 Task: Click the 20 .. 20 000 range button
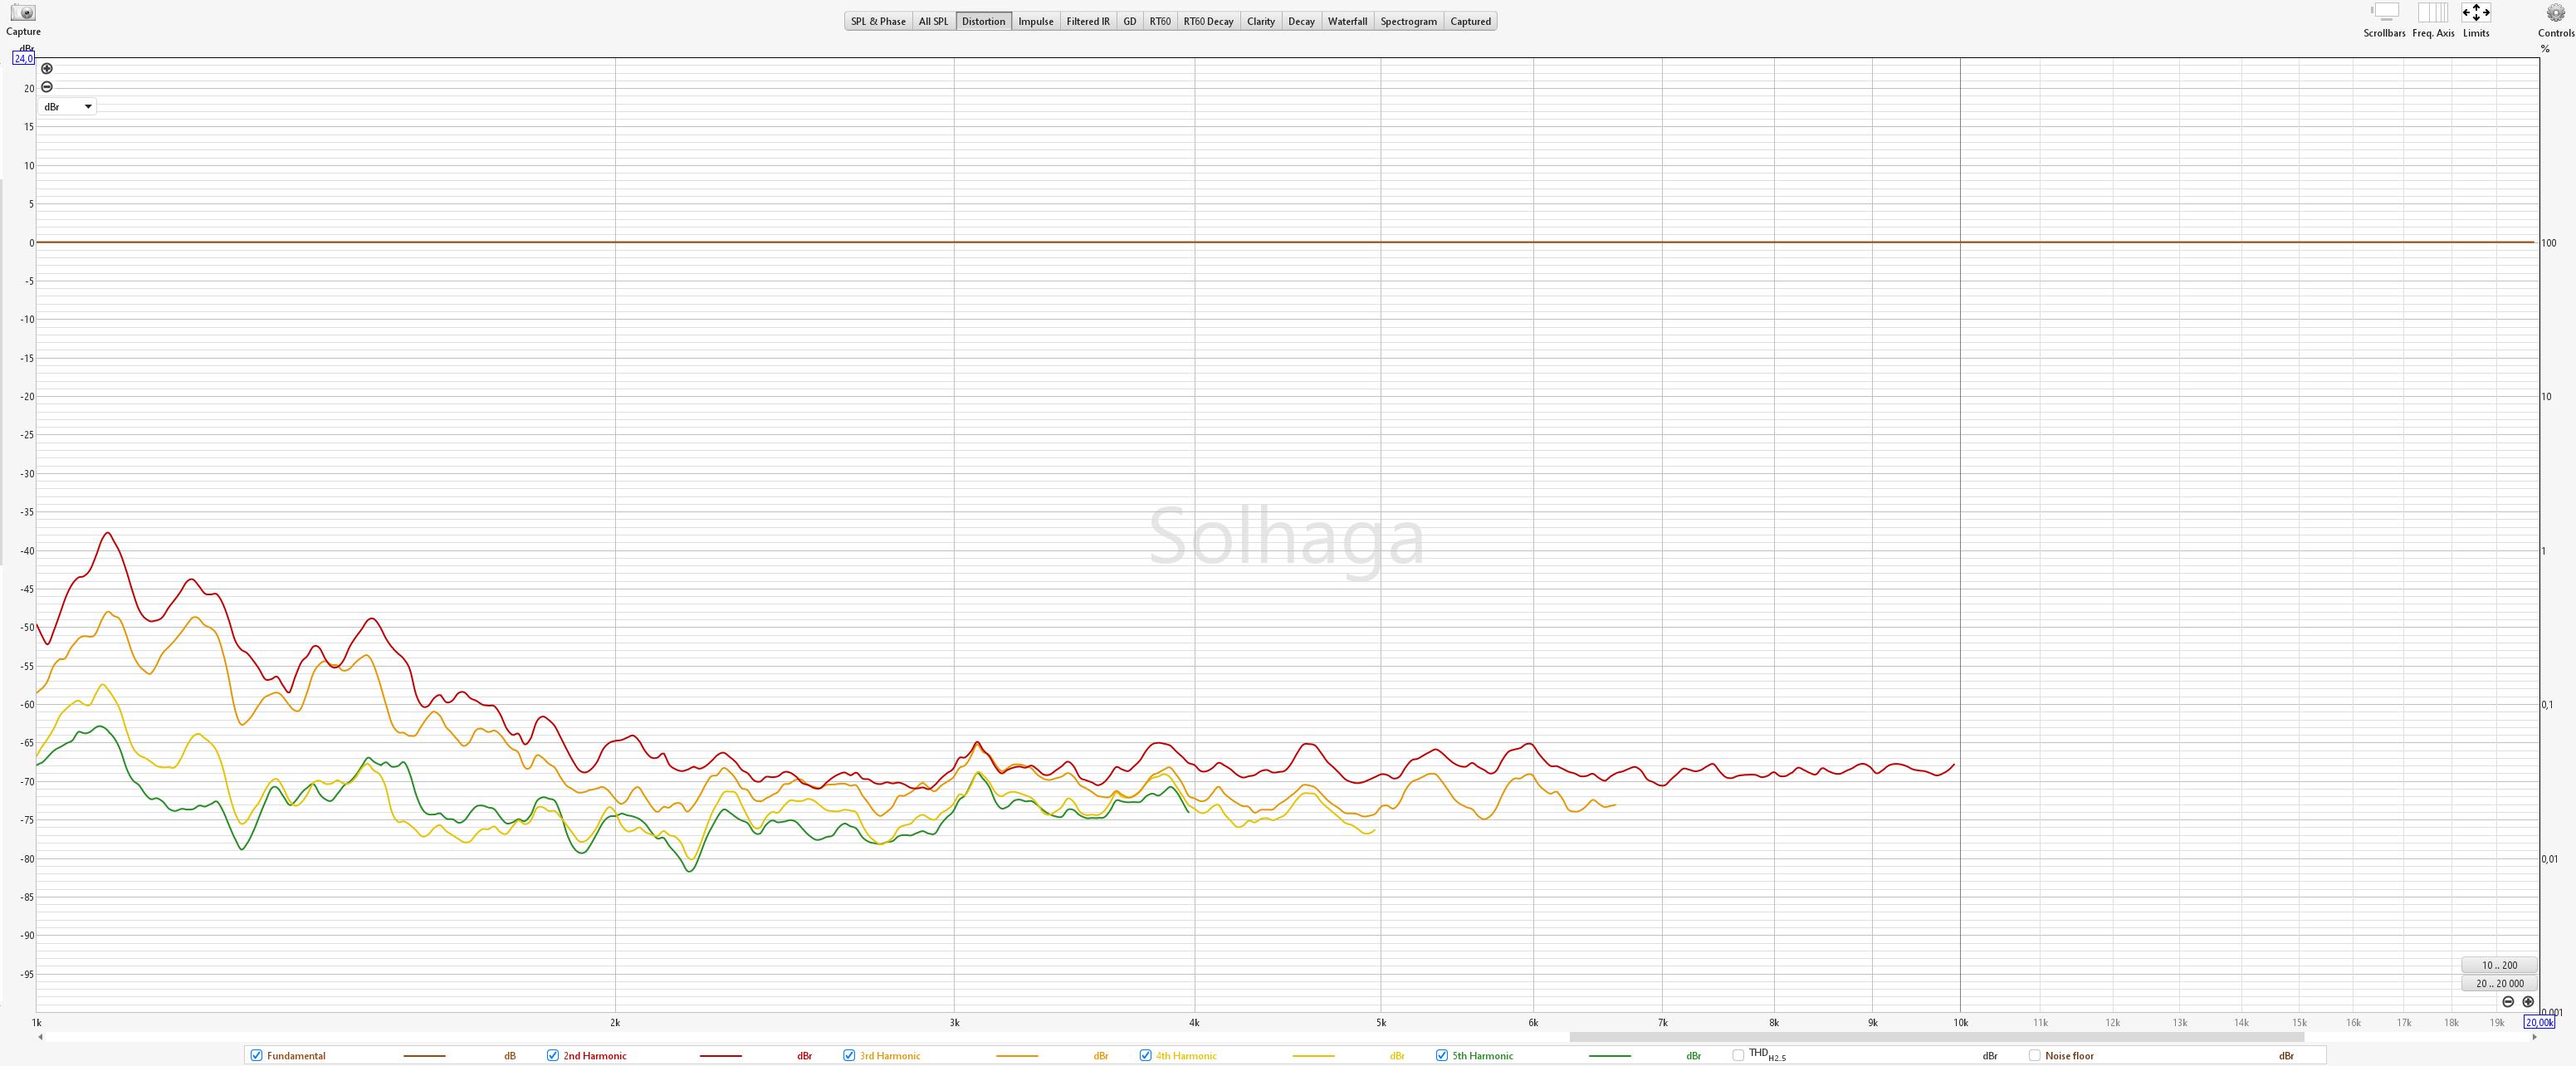2499,983
